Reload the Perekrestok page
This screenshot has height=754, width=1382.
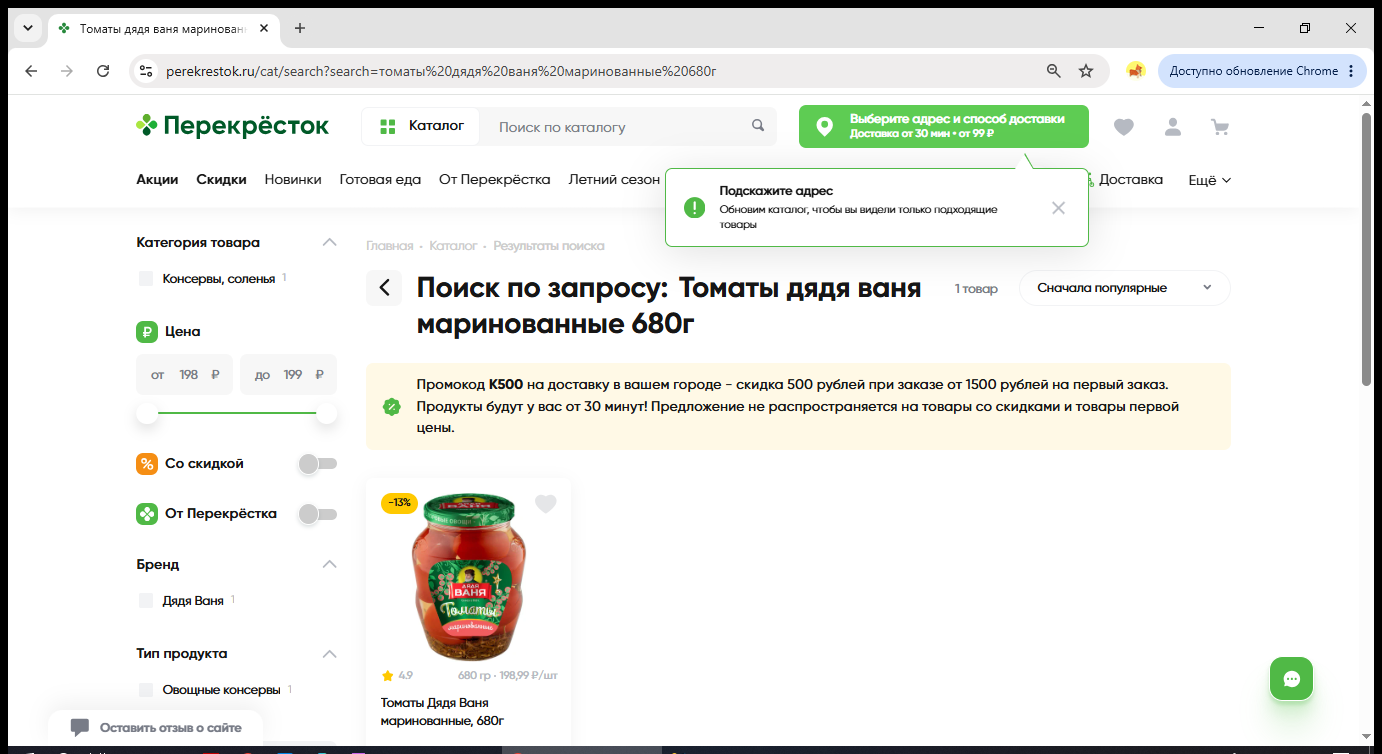coord(103,71)
